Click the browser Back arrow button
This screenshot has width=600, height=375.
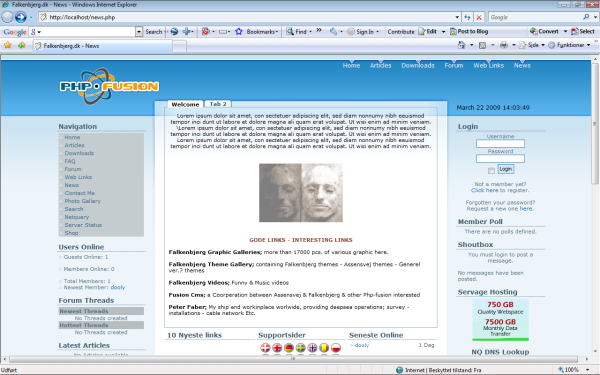click(x=7, y=17)
